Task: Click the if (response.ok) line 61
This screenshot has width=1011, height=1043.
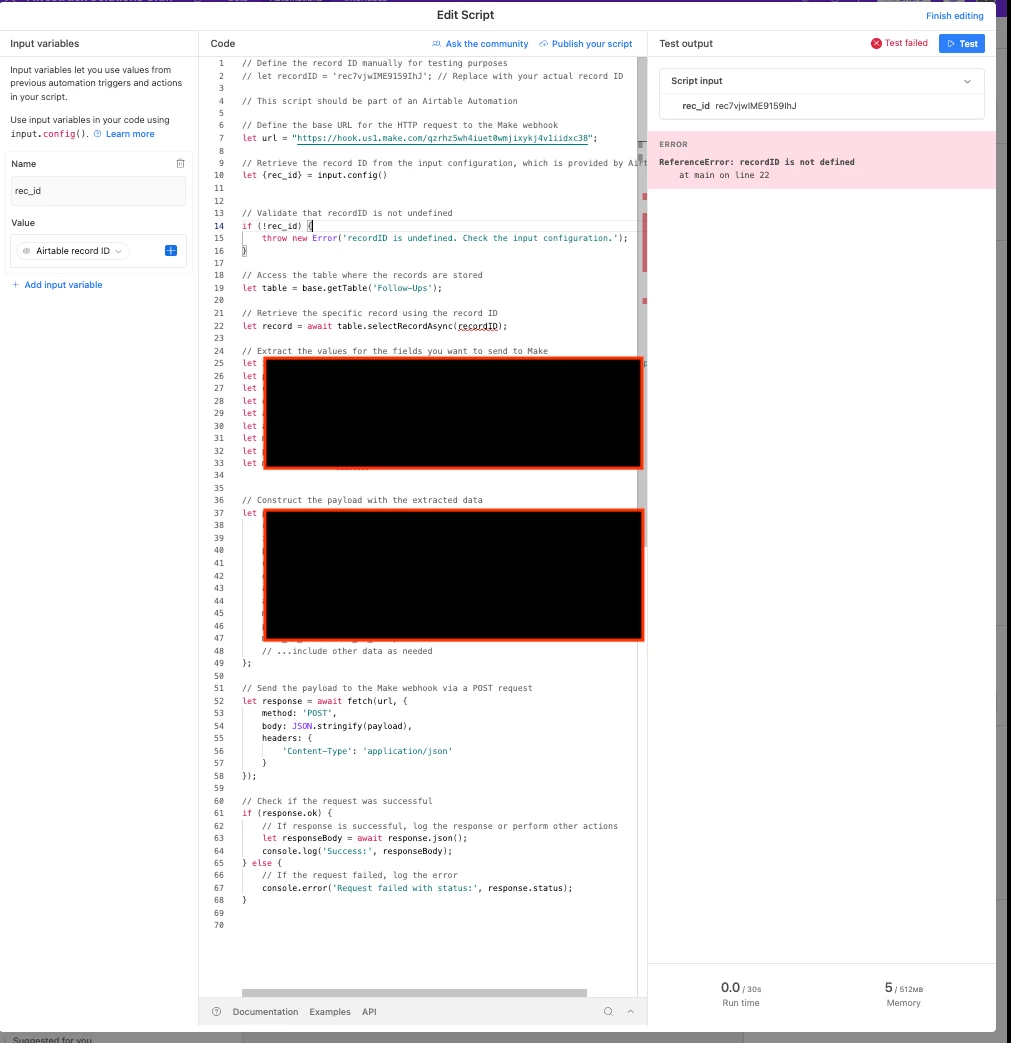Action: click(x=287, y=814)
